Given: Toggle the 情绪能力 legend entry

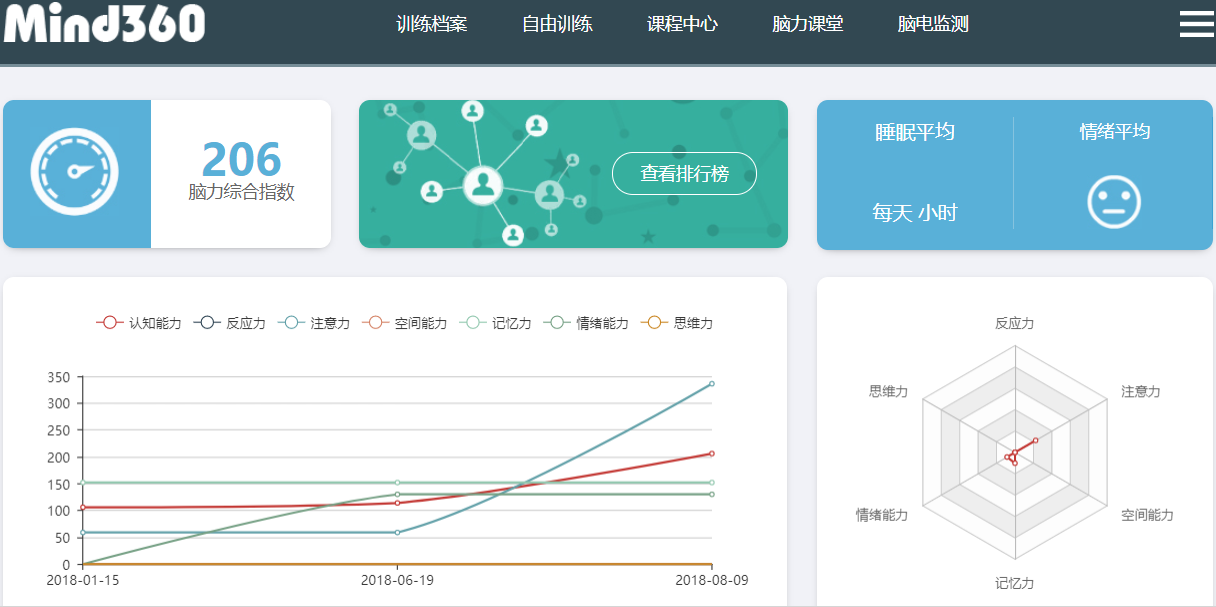Looking at the screenshot, I should tap(587, 323).
